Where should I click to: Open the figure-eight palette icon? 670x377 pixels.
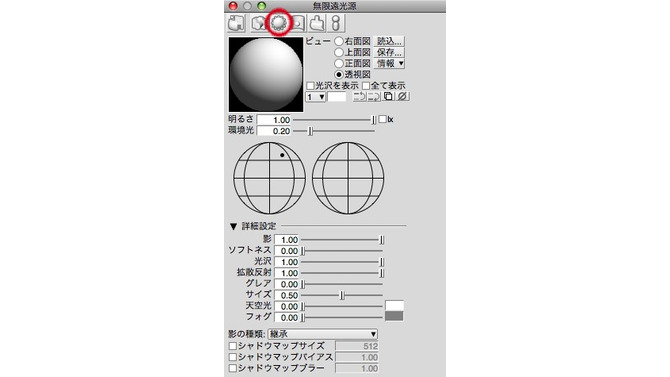pos(336,23)
